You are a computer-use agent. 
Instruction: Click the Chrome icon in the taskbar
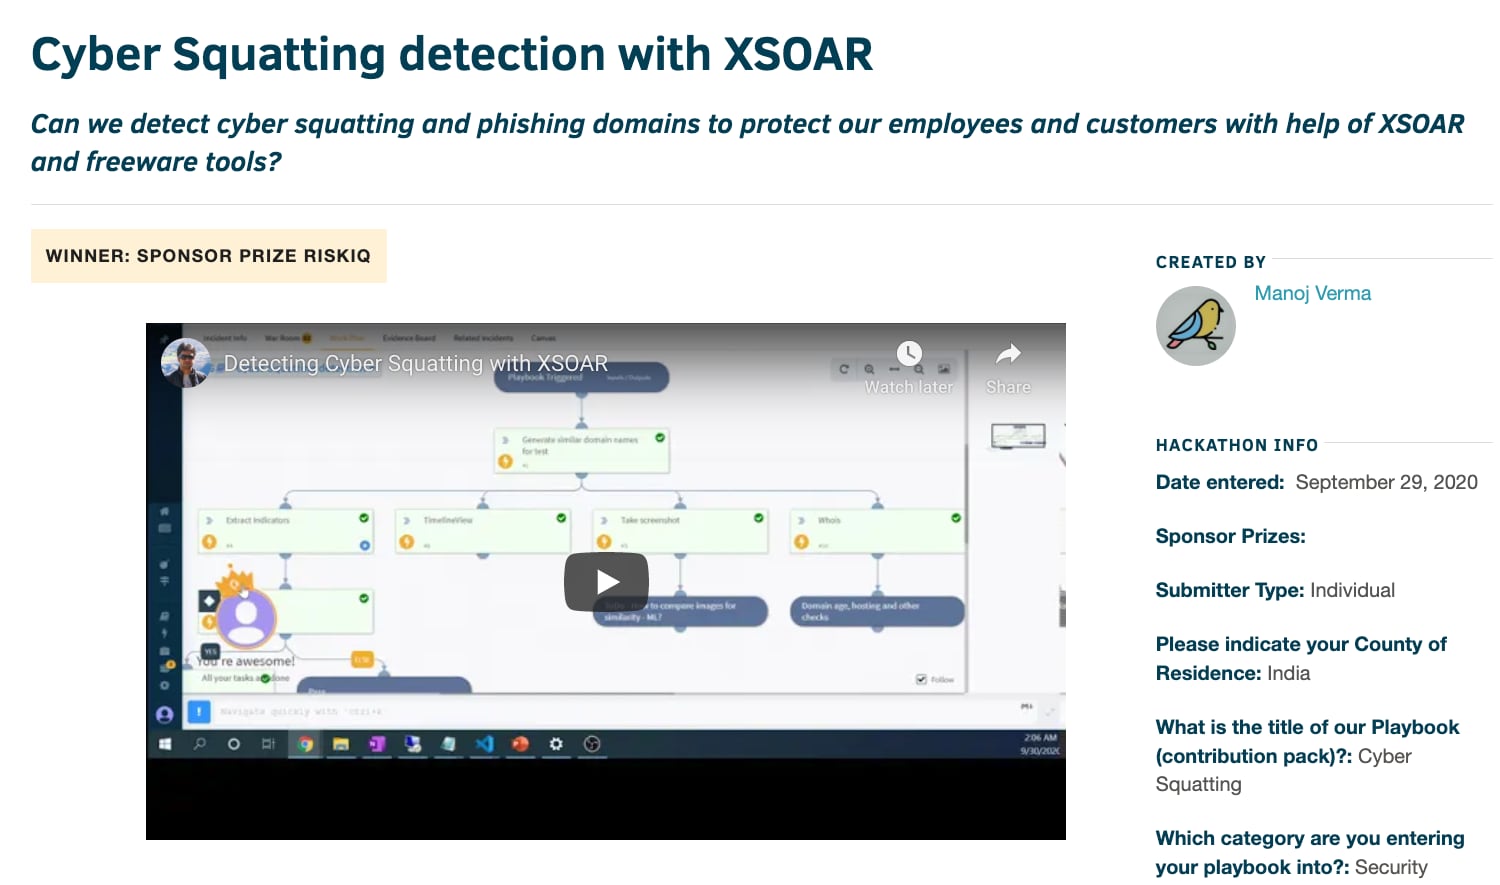point(305,744)
